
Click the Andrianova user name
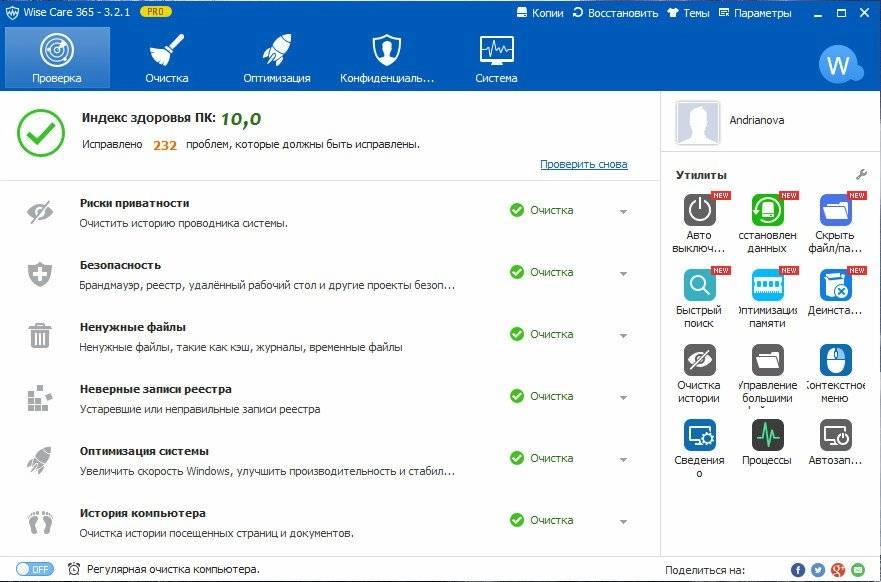click(x=757, y=120)
